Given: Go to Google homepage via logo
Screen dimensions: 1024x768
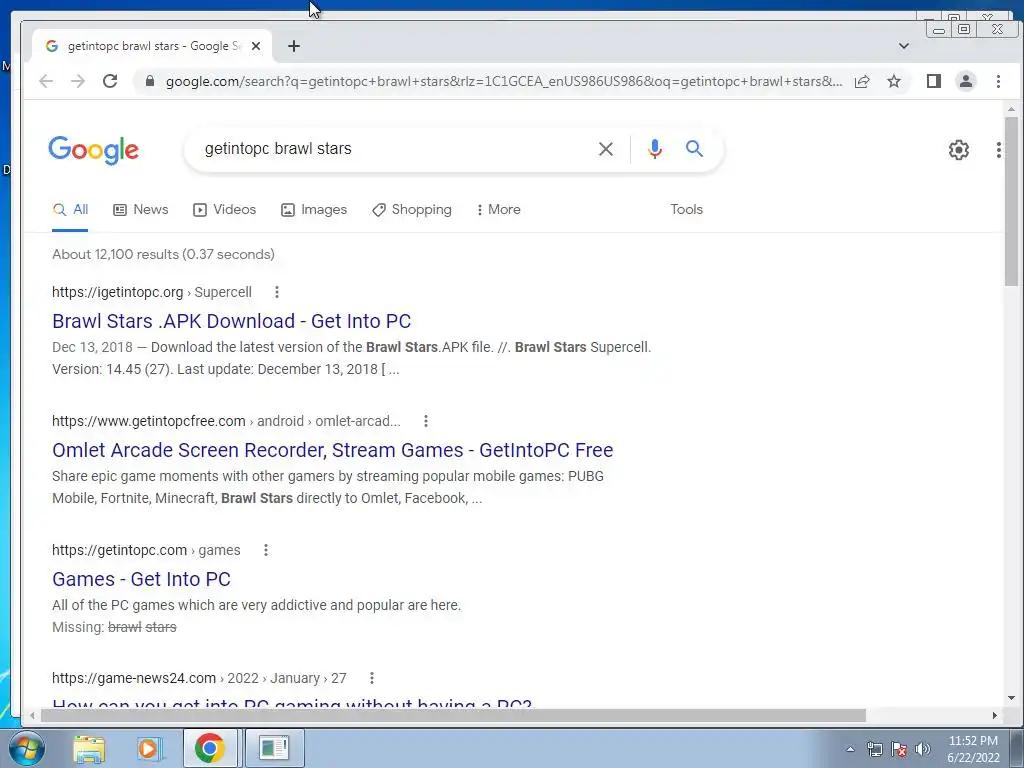Looking at the screenshot, I should 93,150.
